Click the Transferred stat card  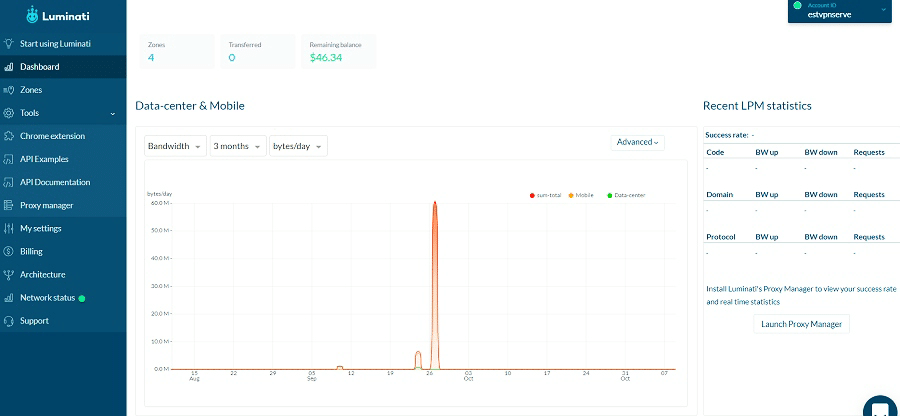258,51
